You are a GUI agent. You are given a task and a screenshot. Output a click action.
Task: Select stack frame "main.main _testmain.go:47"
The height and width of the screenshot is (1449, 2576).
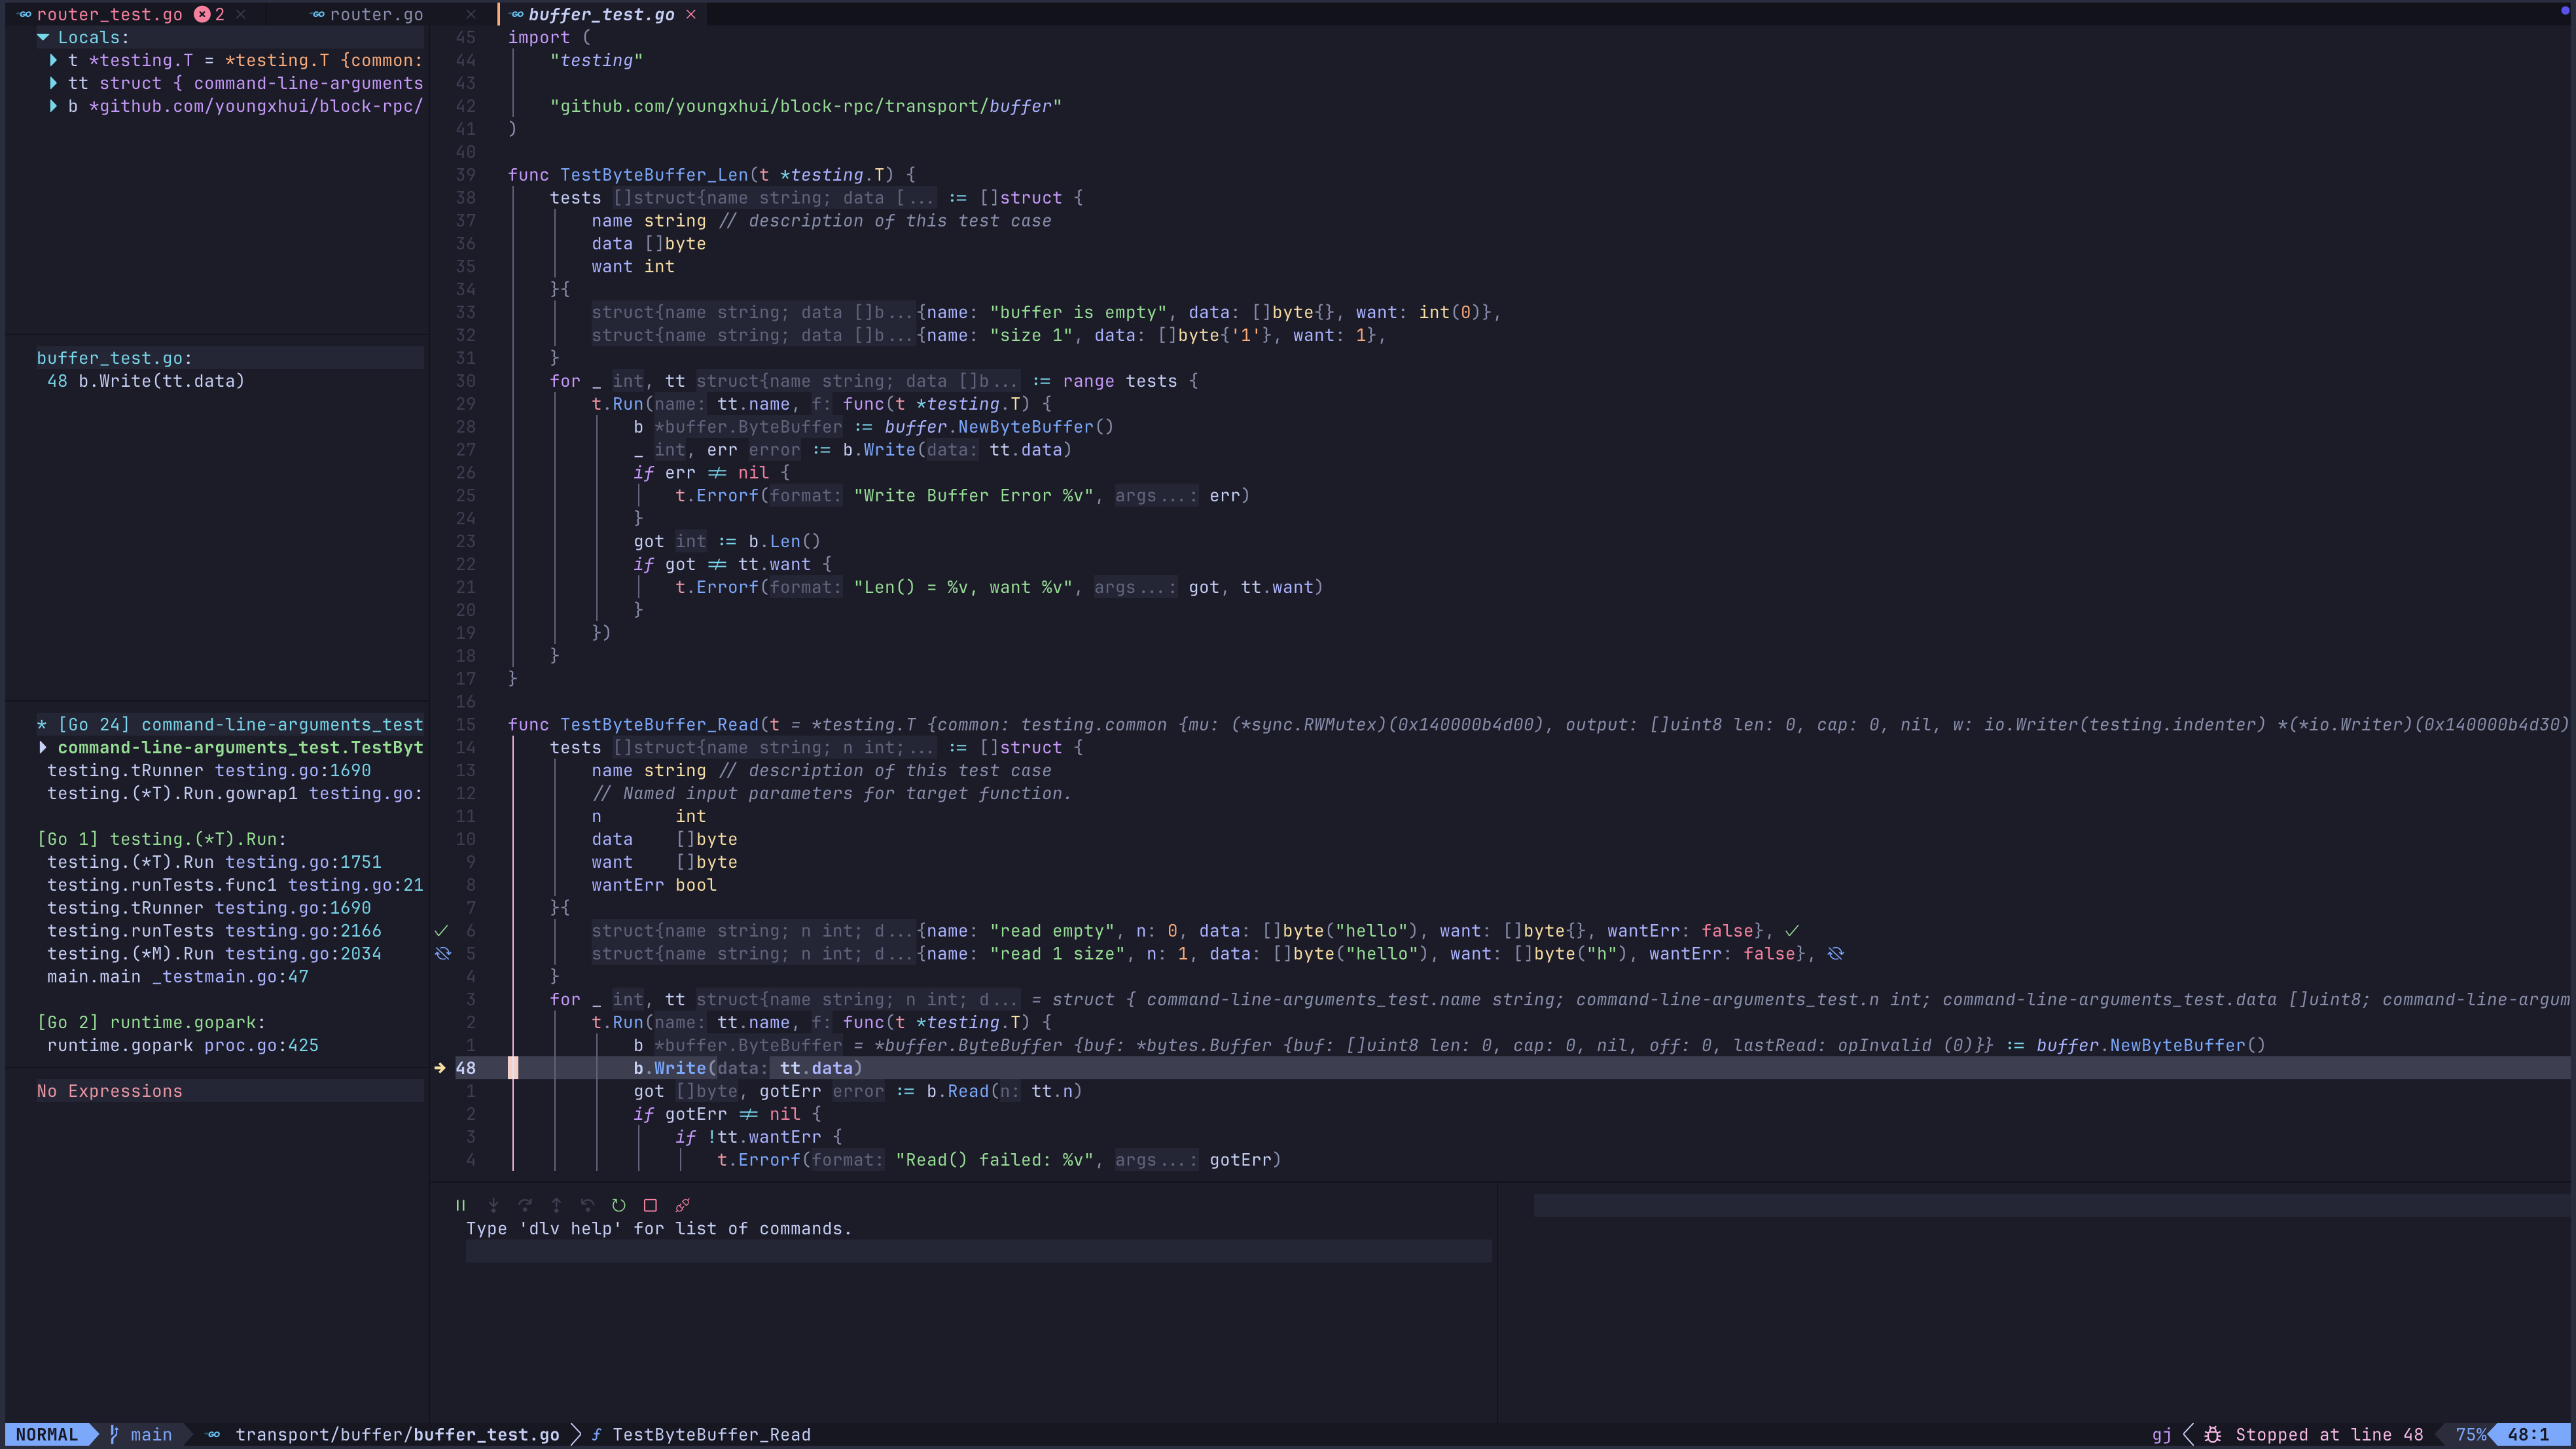(x=178, y=976)
